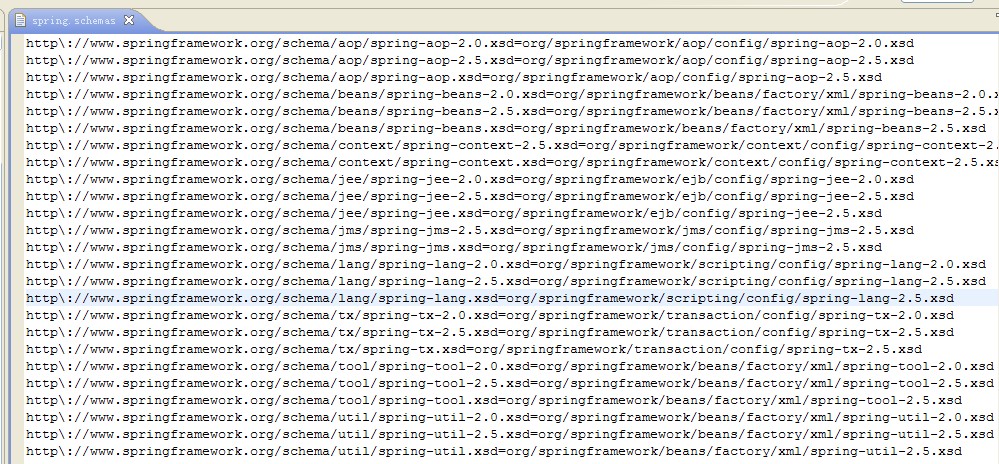This screenshot has width=999, height=464.
Task: Click the line keyed by unversioned spring-jms.xsd
Action: pos(454,247)
